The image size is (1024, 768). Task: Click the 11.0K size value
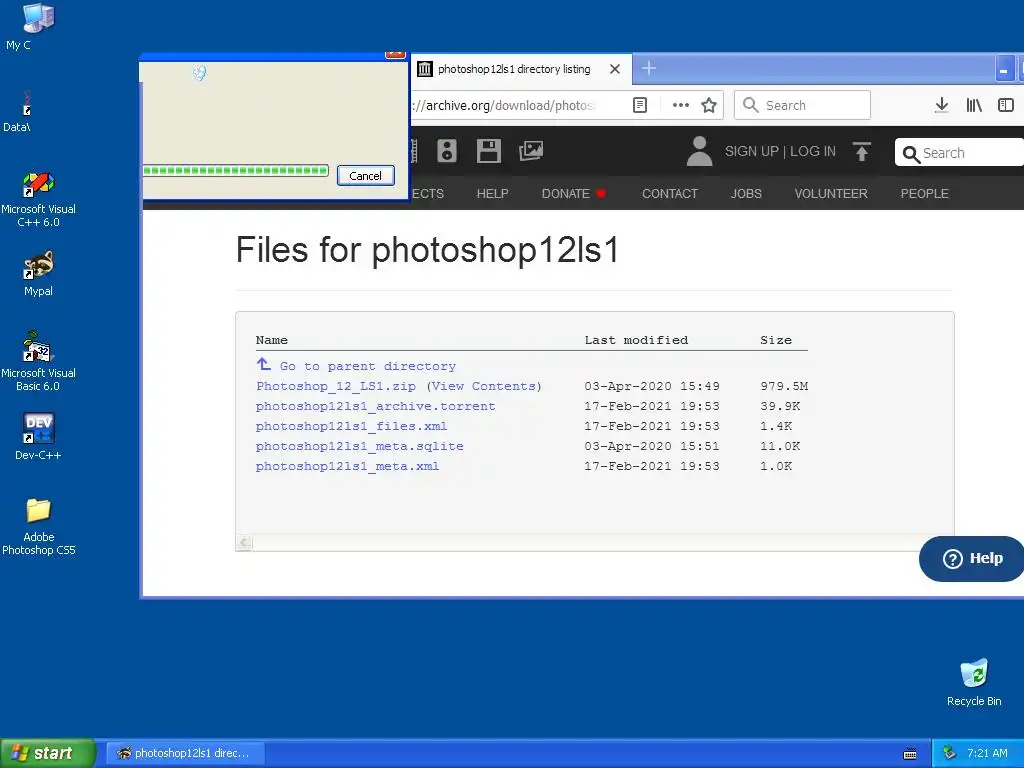click(x=780, y=446)
